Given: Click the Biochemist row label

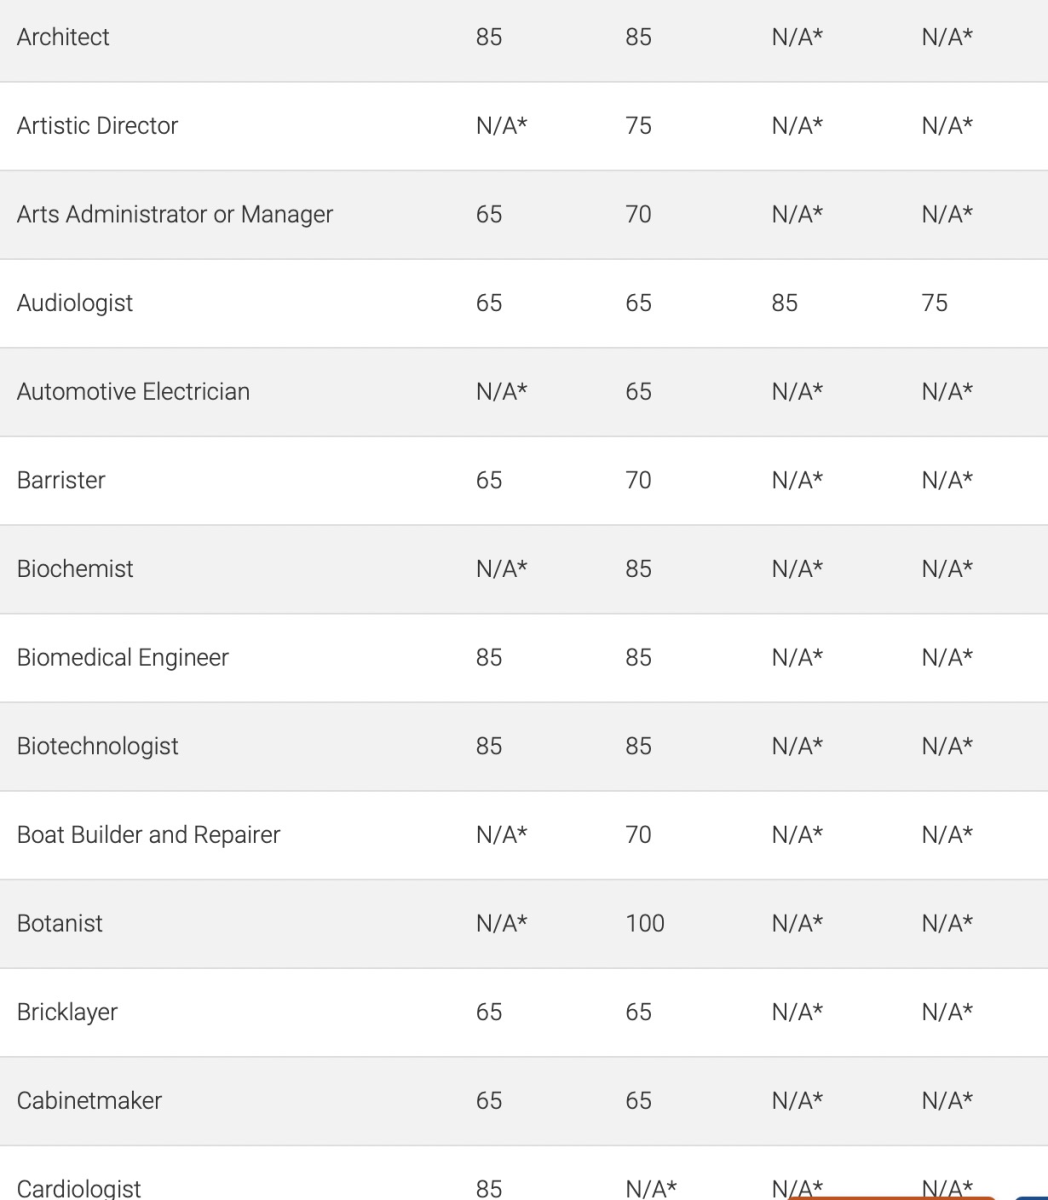Looking at the screenshot, I should click(75, 569).
